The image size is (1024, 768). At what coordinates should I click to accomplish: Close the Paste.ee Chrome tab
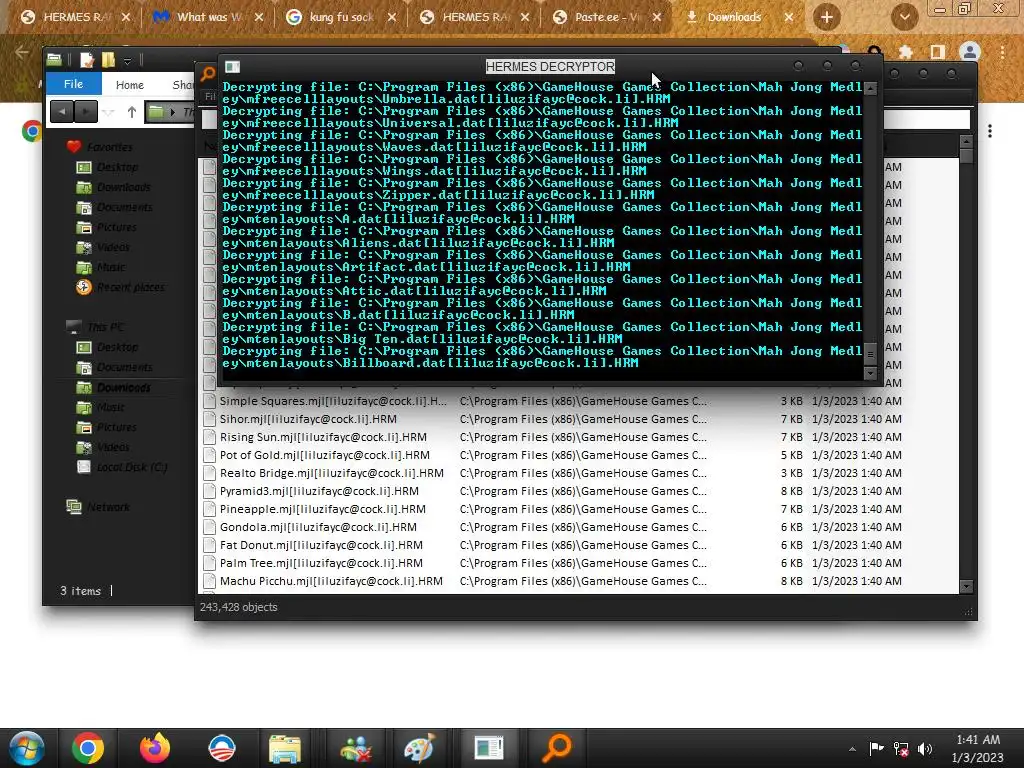(x=656, y=18)
